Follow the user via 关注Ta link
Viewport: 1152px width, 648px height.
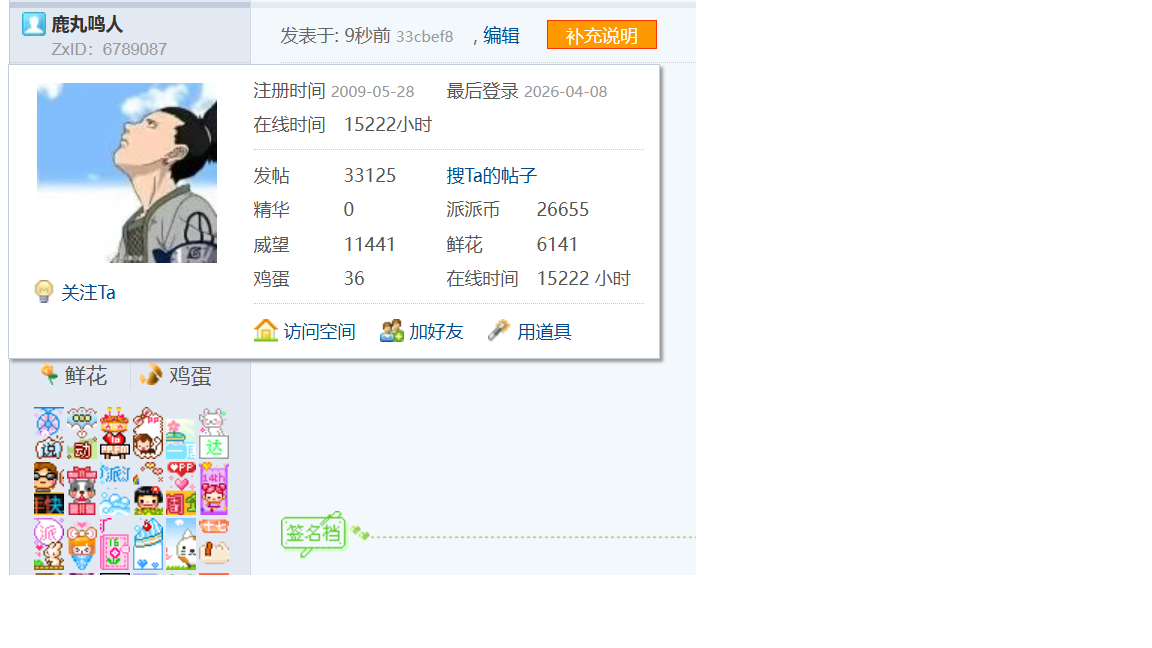pos(88,293)
